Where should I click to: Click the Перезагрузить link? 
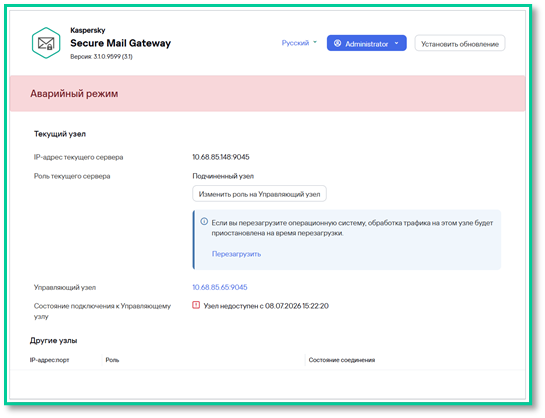236,254
